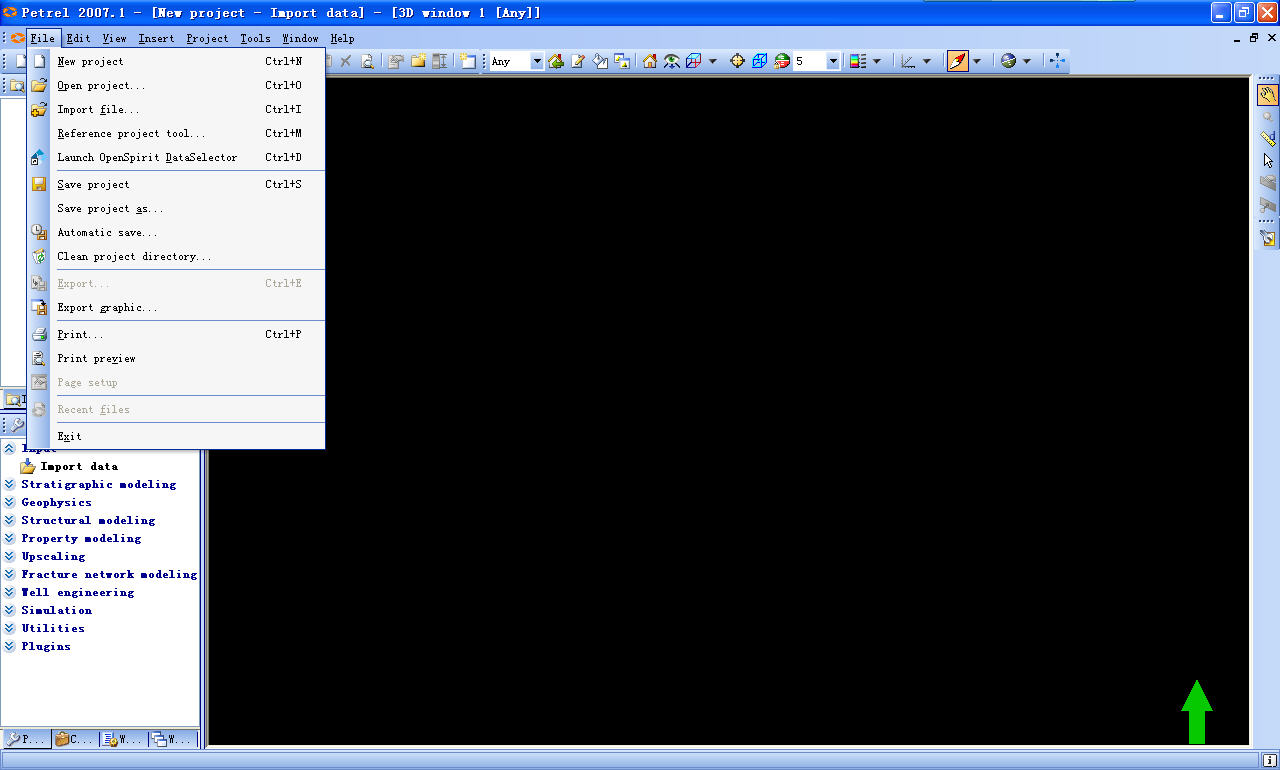Click the Petrel logo icon in menu bar
The height and width of the screenshot is (770, 1280).
[17, 38]
